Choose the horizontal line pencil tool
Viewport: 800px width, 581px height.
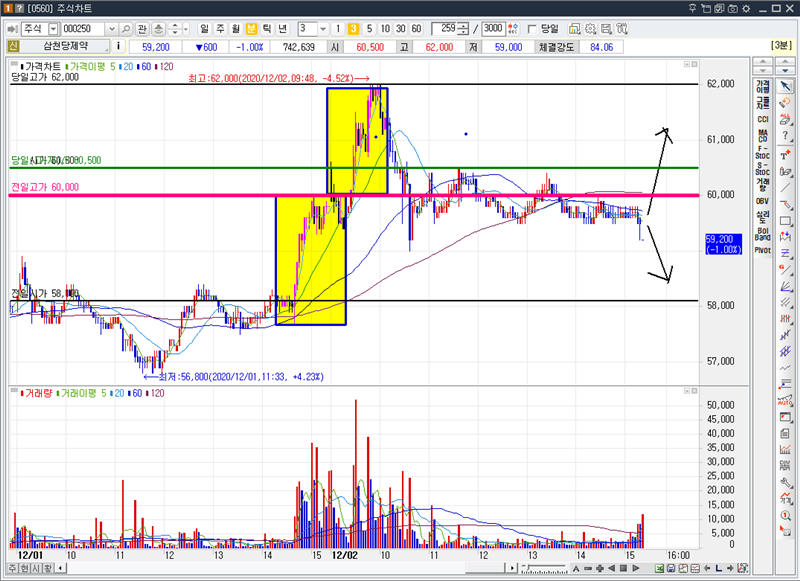tap(786, 205)
